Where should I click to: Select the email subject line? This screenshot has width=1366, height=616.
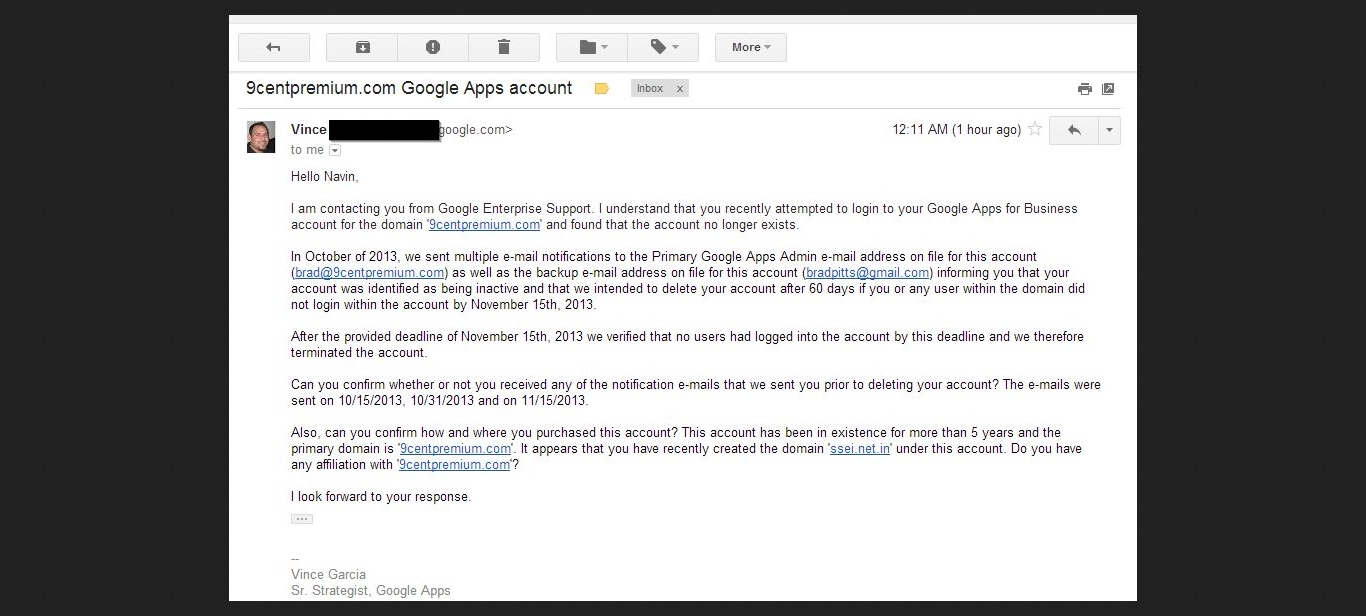[x=409, y=88]
